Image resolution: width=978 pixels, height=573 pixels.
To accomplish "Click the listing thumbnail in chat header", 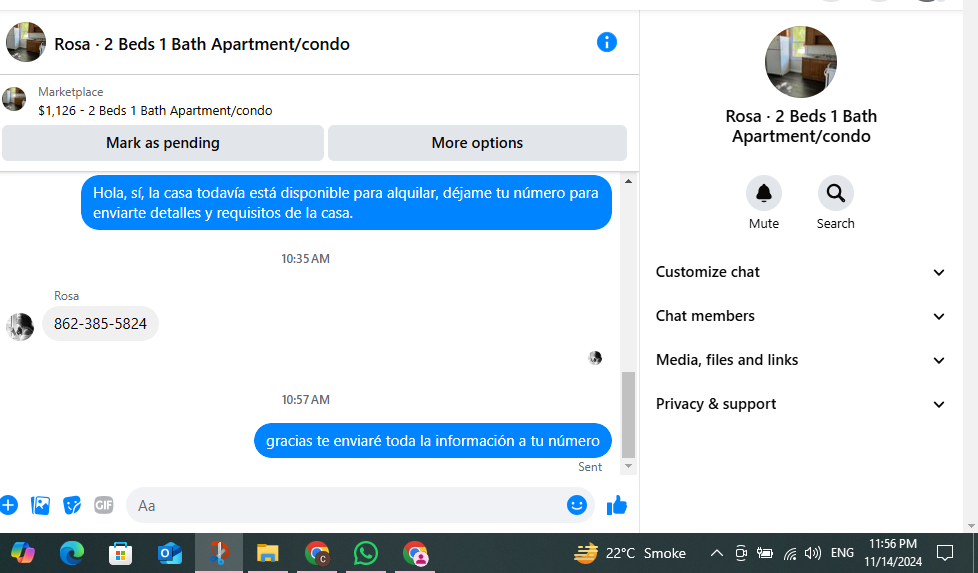I will point(26,42).
